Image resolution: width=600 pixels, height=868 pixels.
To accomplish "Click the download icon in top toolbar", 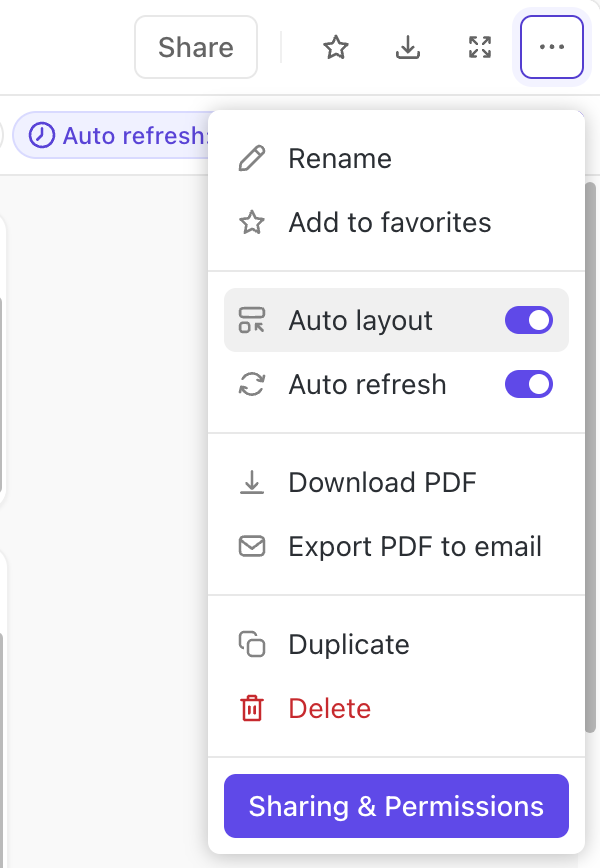I will point(408,47).
